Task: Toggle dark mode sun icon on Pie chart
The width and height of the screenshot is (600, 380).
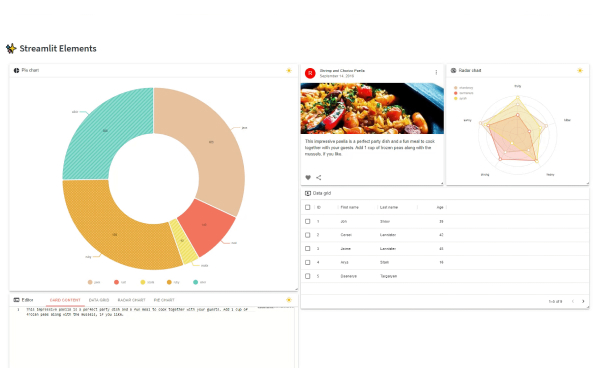Action: coord(289,70)
